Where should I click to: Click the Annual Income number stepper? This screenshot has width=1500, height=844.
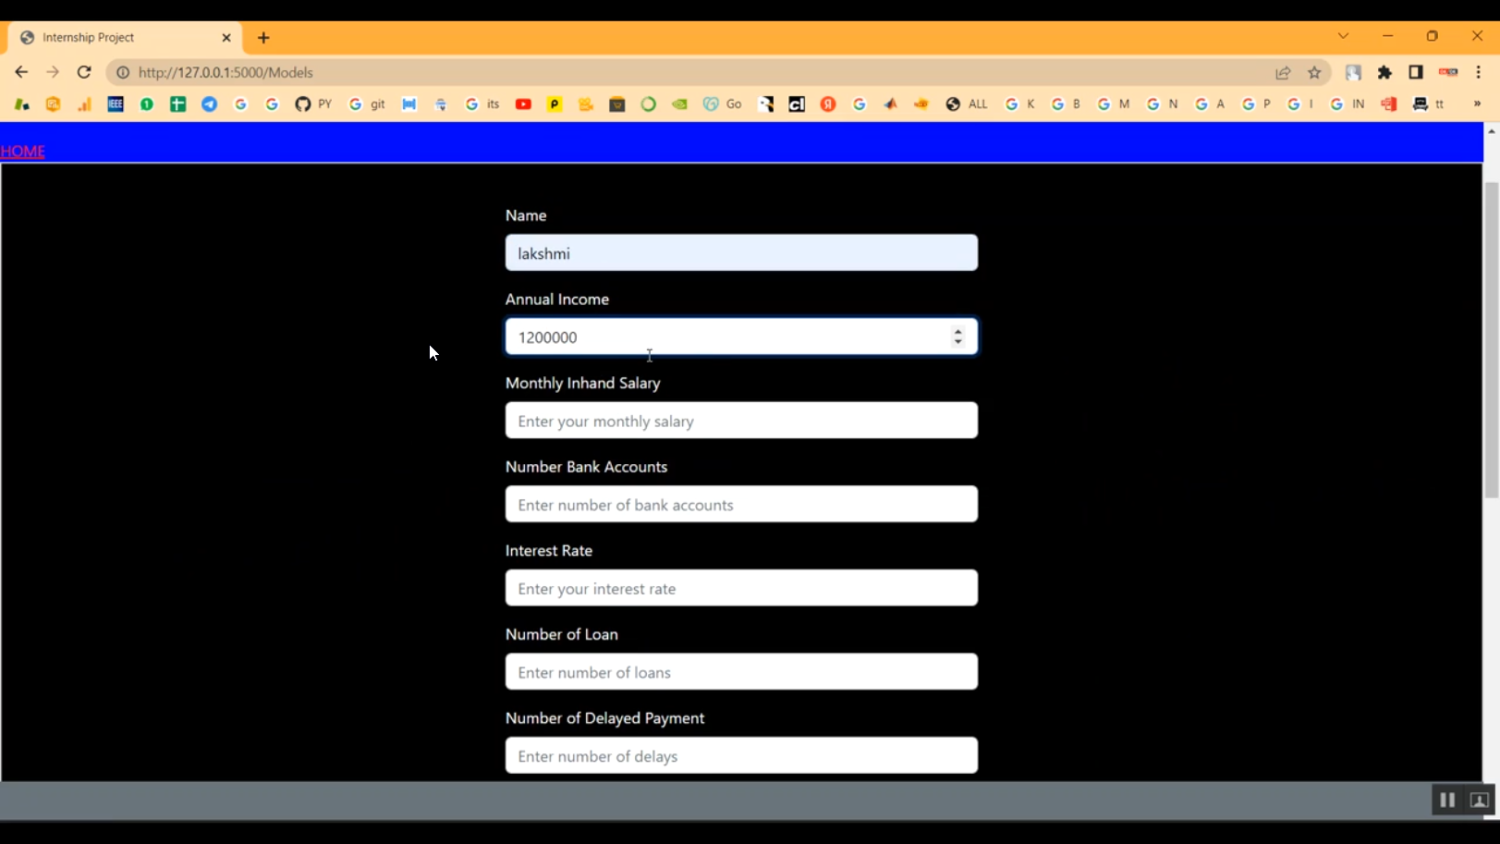[x=958, y=337]
